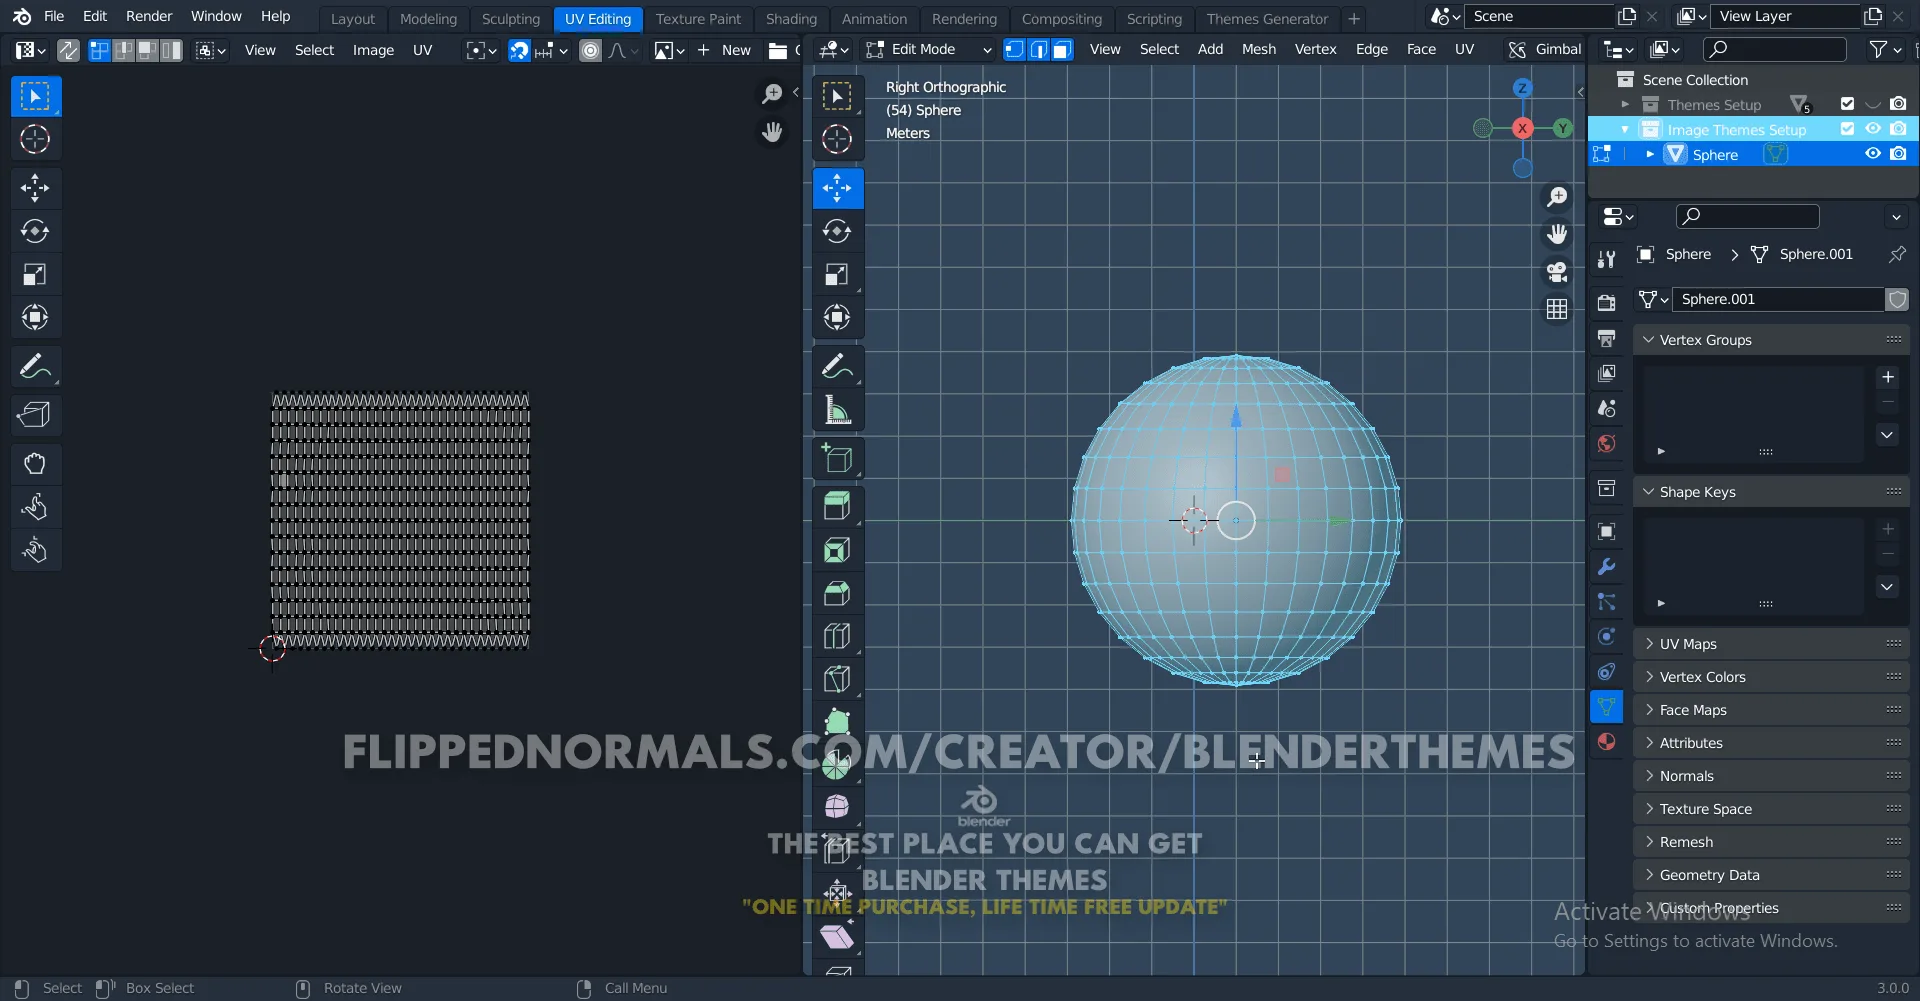Select the Shear tool in 3D viewport
Screen dimensions: 1920x1001
[837, 937]
